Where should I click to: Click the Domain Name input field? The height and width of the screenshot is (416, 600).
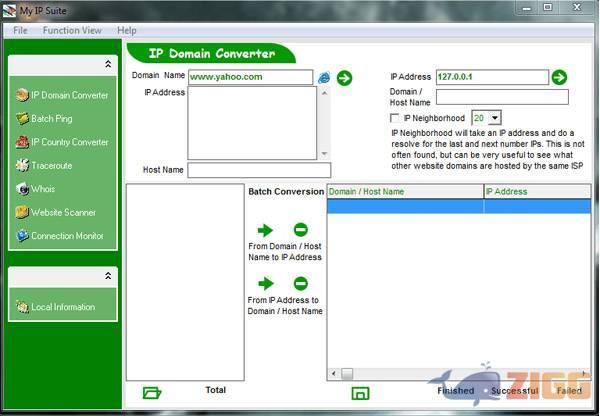tap(250, 77)
